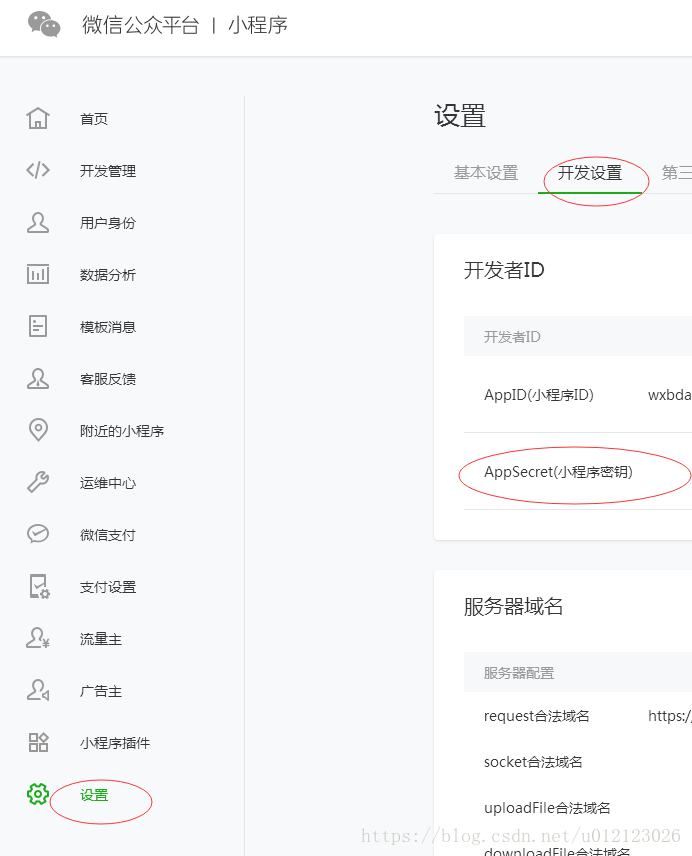This screenshot has width=692, height=856.
Task: Open 微信支付 in the sidebar
Action: (x=108, y=535)
